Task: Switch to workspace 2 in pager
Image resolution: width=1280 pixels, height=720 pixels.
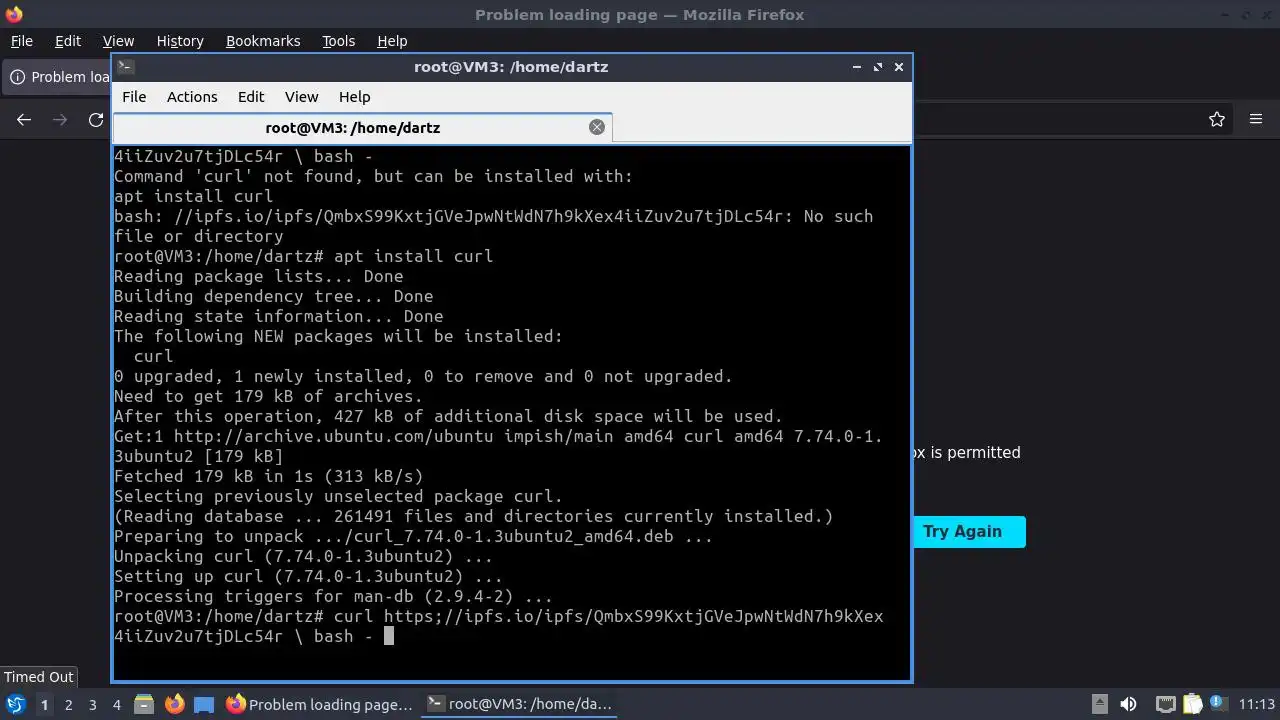Action: [68, 704]
